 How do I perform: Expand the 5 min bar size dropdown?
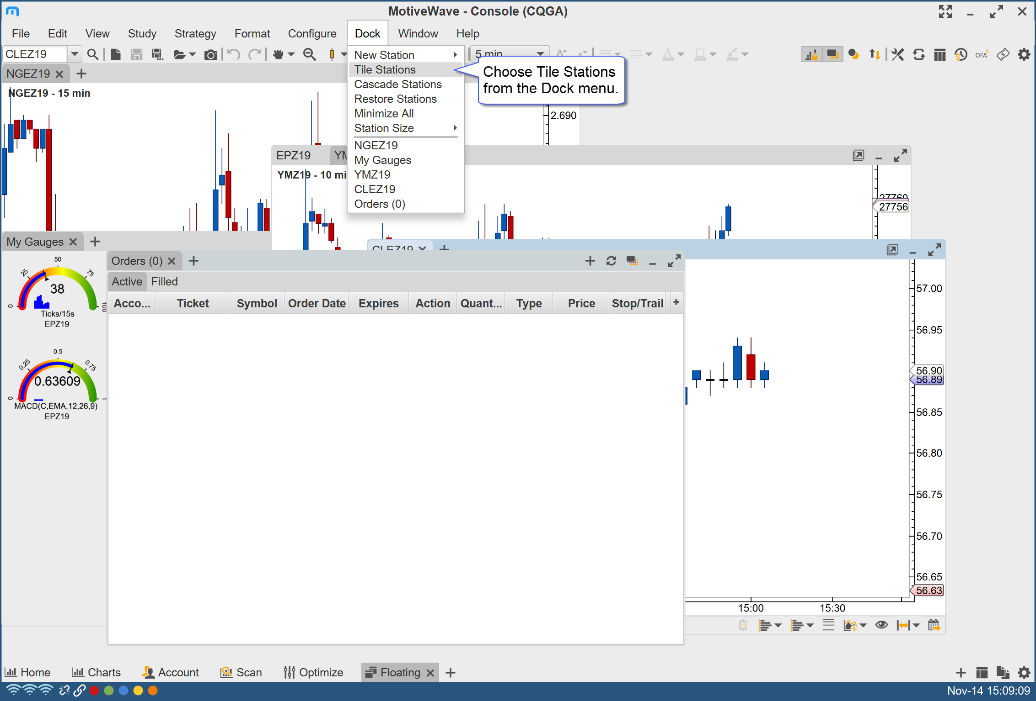tap(541, 54)
